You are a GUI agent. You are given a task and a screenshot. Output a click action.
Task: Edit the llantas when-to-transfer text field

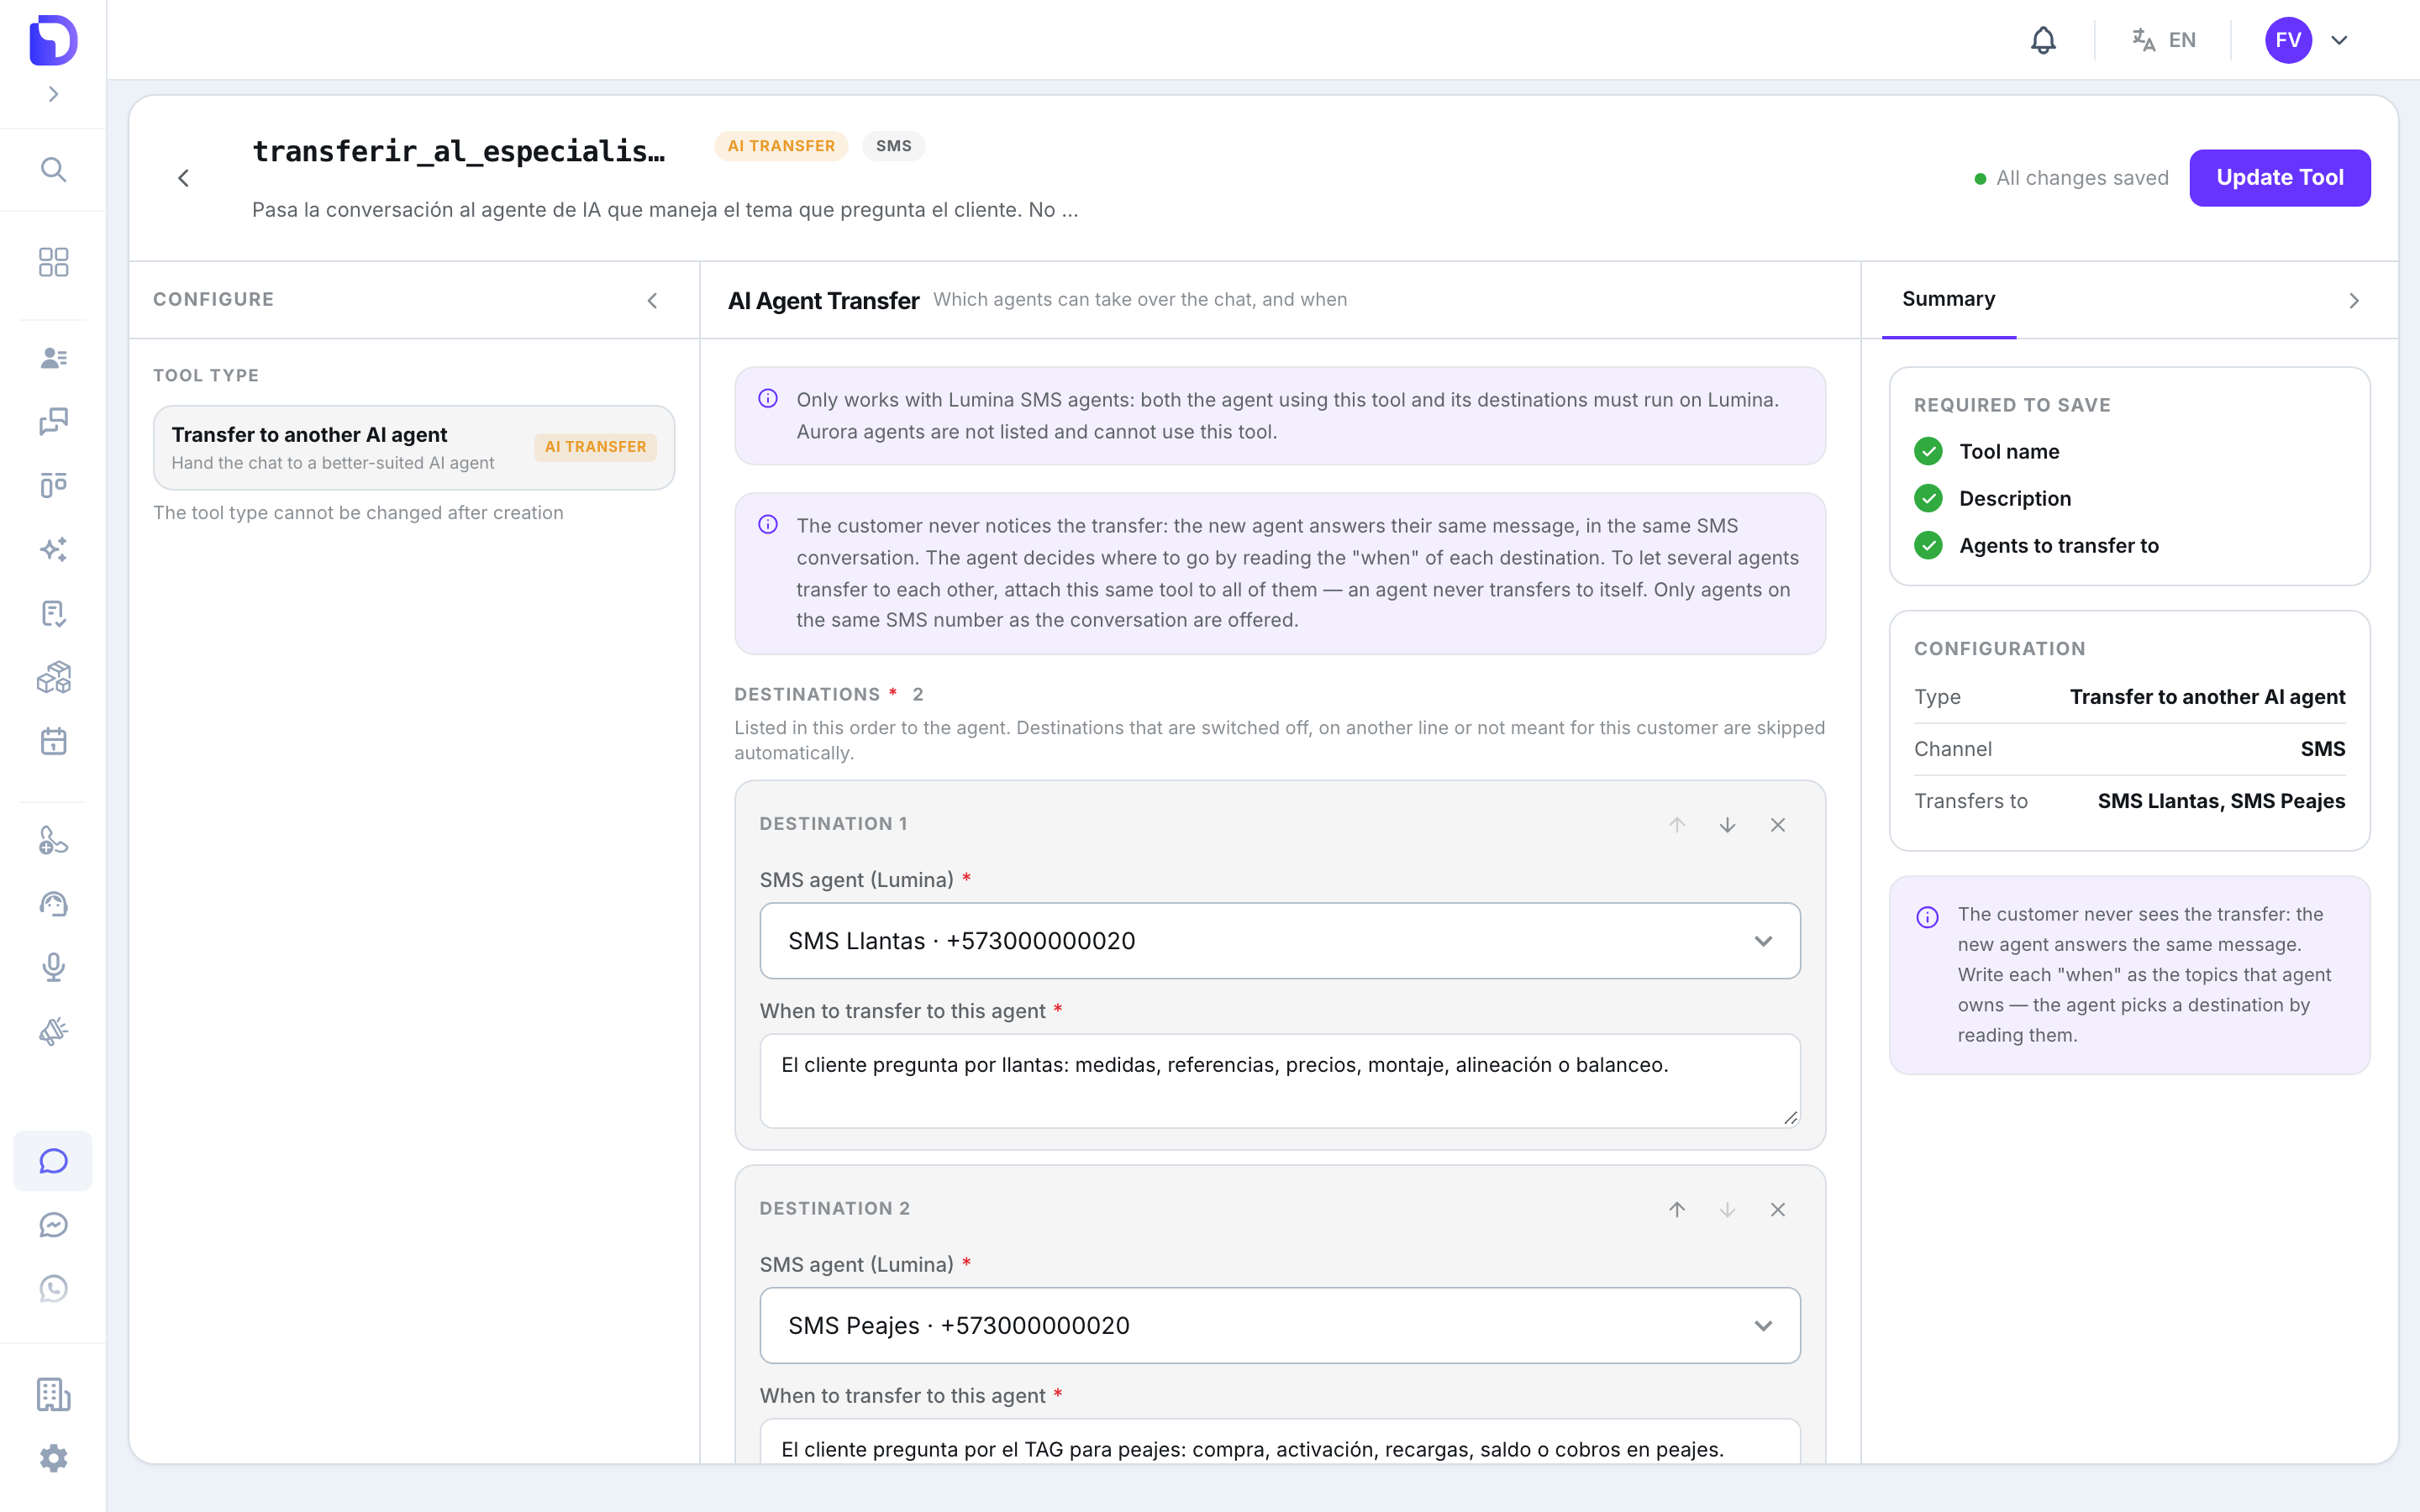[x=1280, y=1081]
